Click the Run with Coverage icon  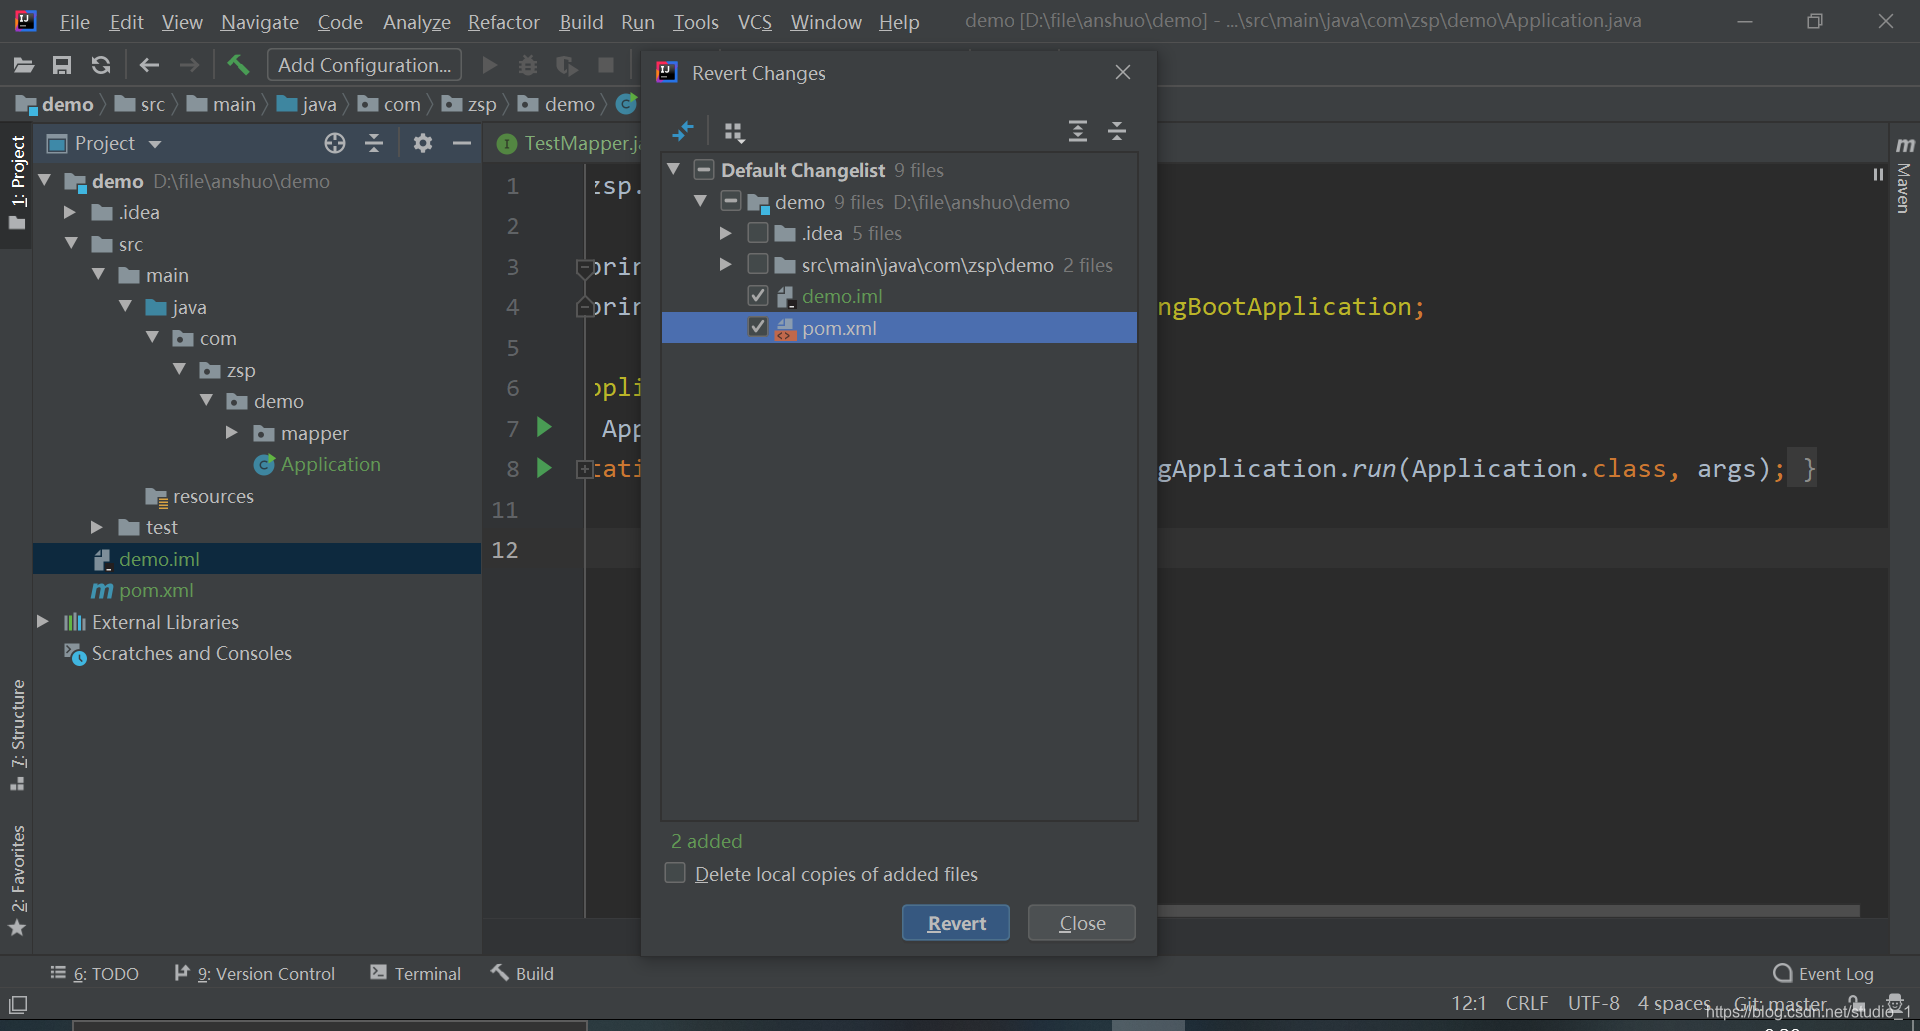[x=567, y=65]
